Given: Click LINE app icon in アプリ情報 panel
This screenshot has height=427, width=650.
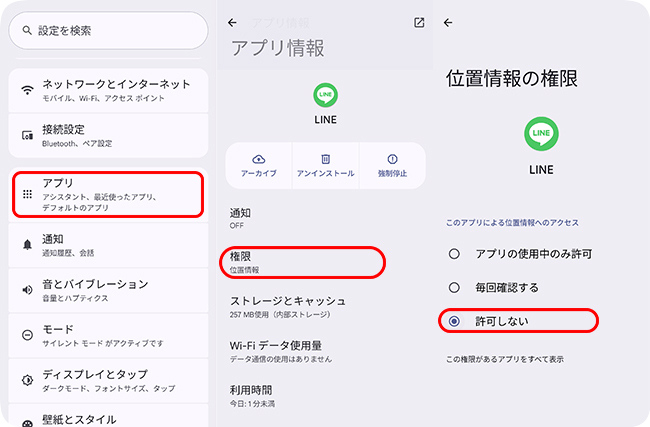Looking at the screenshot, I should 325,95.
